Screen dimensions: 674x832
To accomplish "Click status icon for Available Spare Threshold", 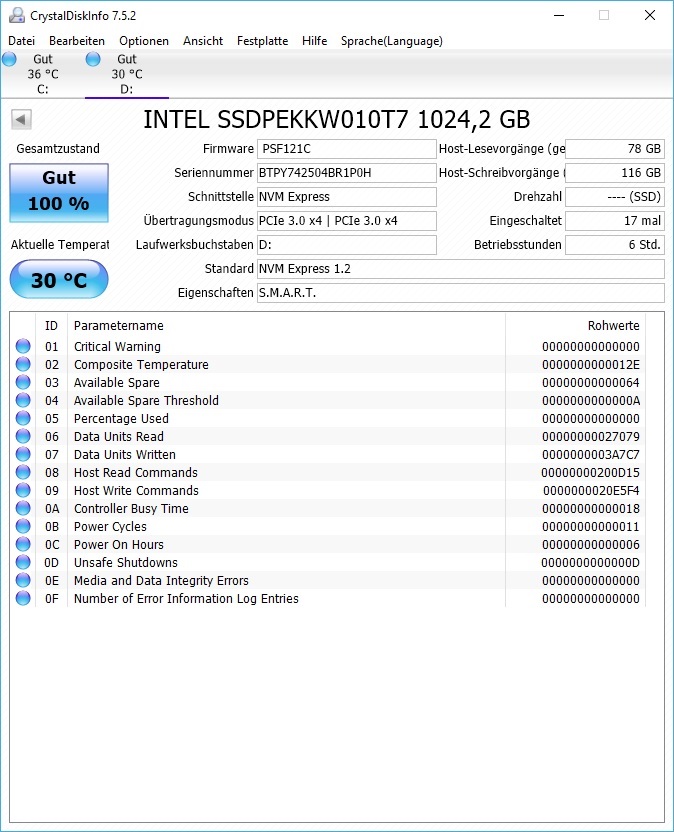I will [x=23, y=400].
